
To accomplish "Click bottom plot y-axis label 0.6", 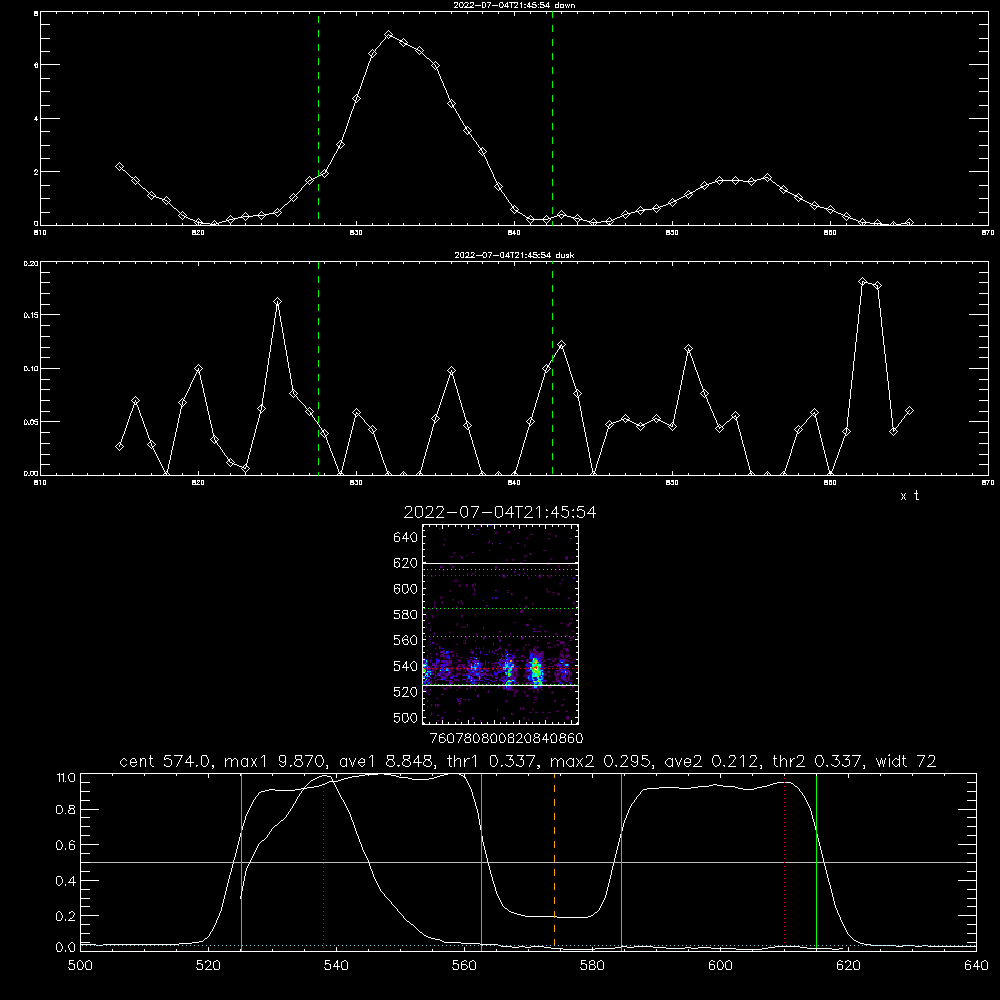I will 66,845.
